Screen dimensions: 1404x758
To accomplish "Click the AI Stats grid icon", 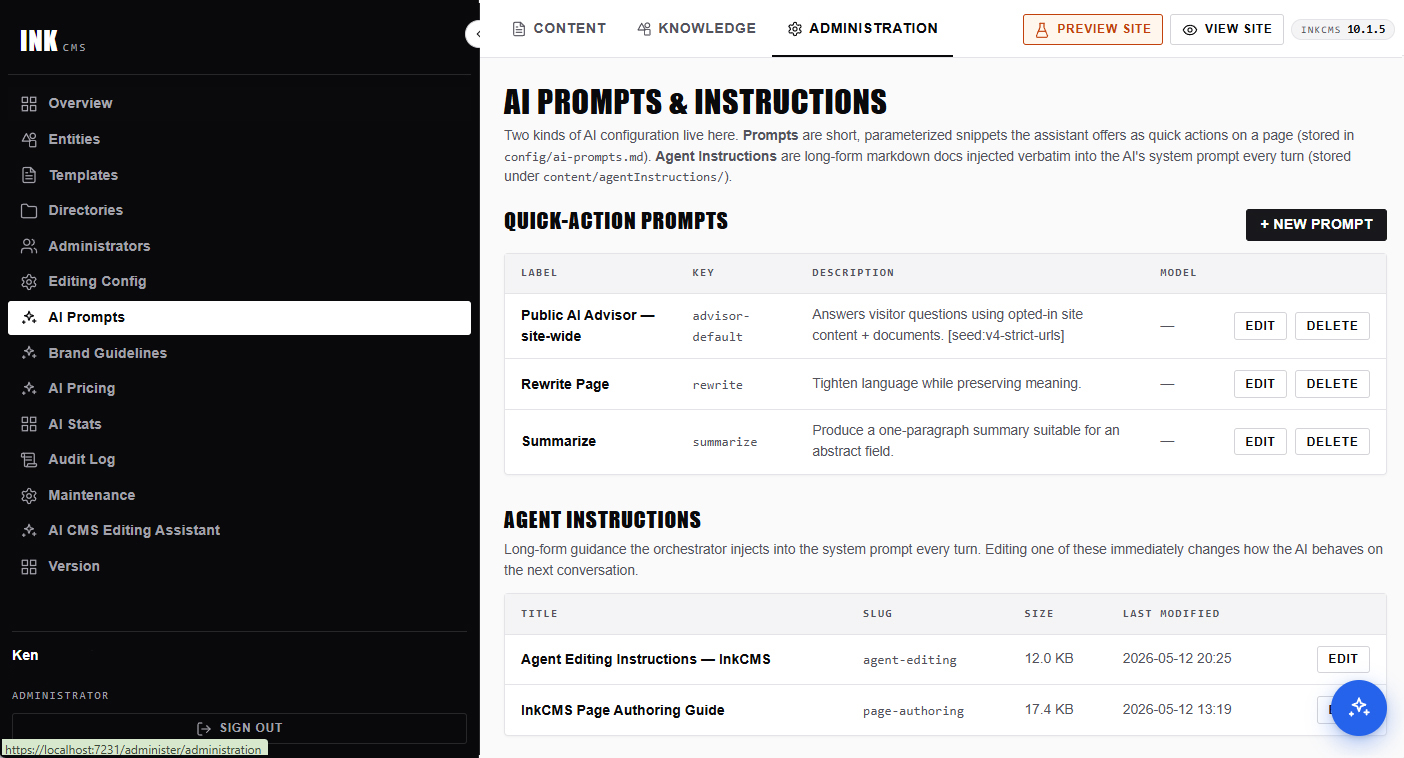I will click(29, 424).
